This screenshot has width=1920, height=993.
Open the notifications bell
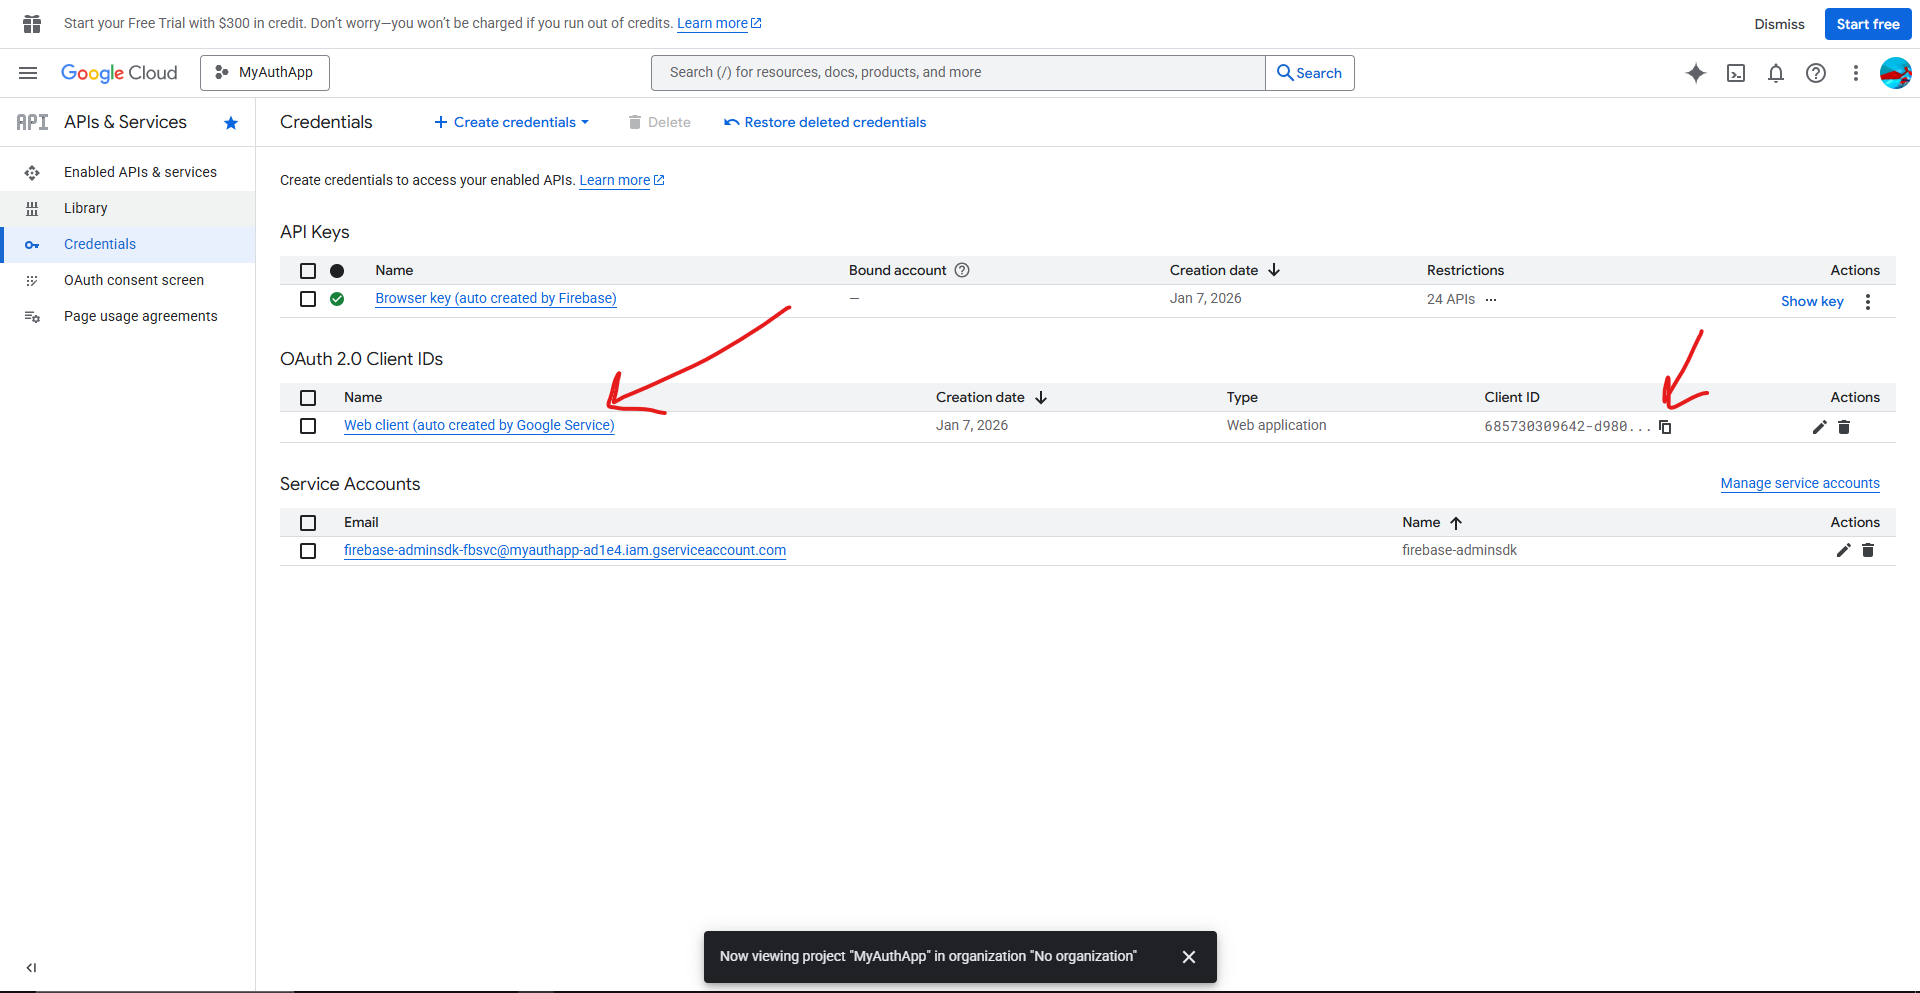tap(1775, 73)
